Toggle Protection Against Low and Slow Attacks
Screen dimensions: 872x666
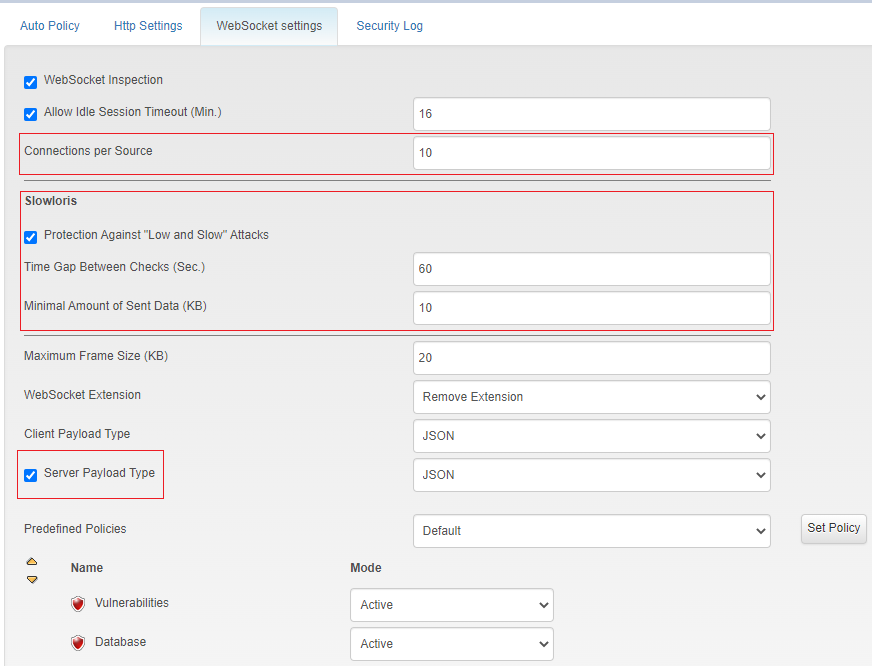[30, 236]
